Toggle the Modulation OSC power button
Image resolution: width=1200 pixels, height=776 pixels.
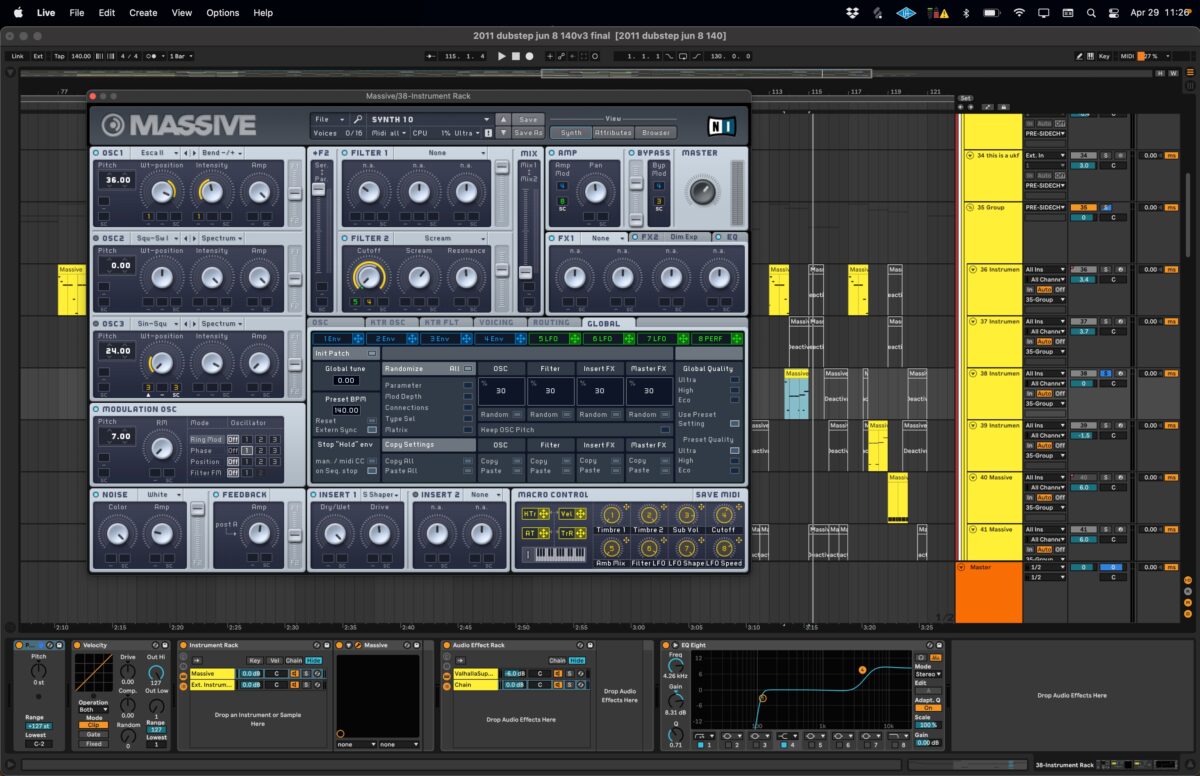(96, 409)
